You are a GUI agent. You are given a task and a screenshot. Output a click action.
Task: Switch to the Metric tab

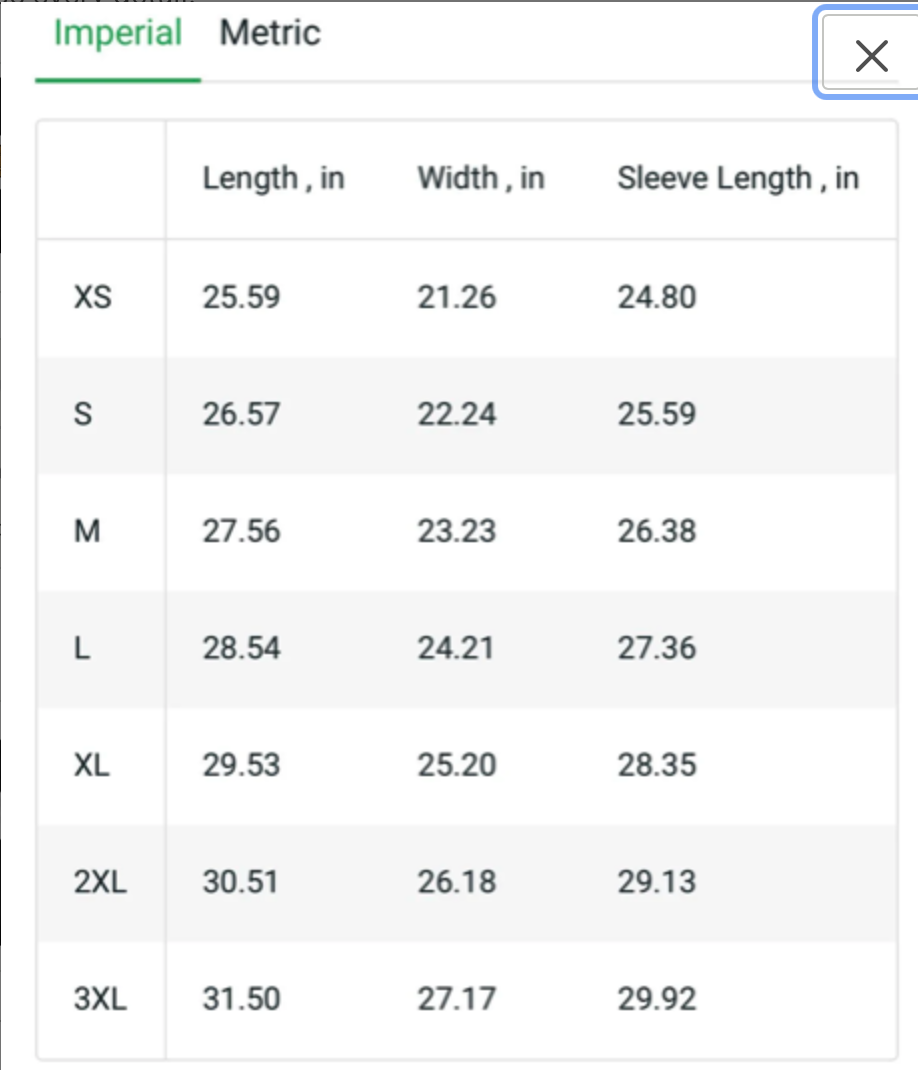(x=270, y=33)
